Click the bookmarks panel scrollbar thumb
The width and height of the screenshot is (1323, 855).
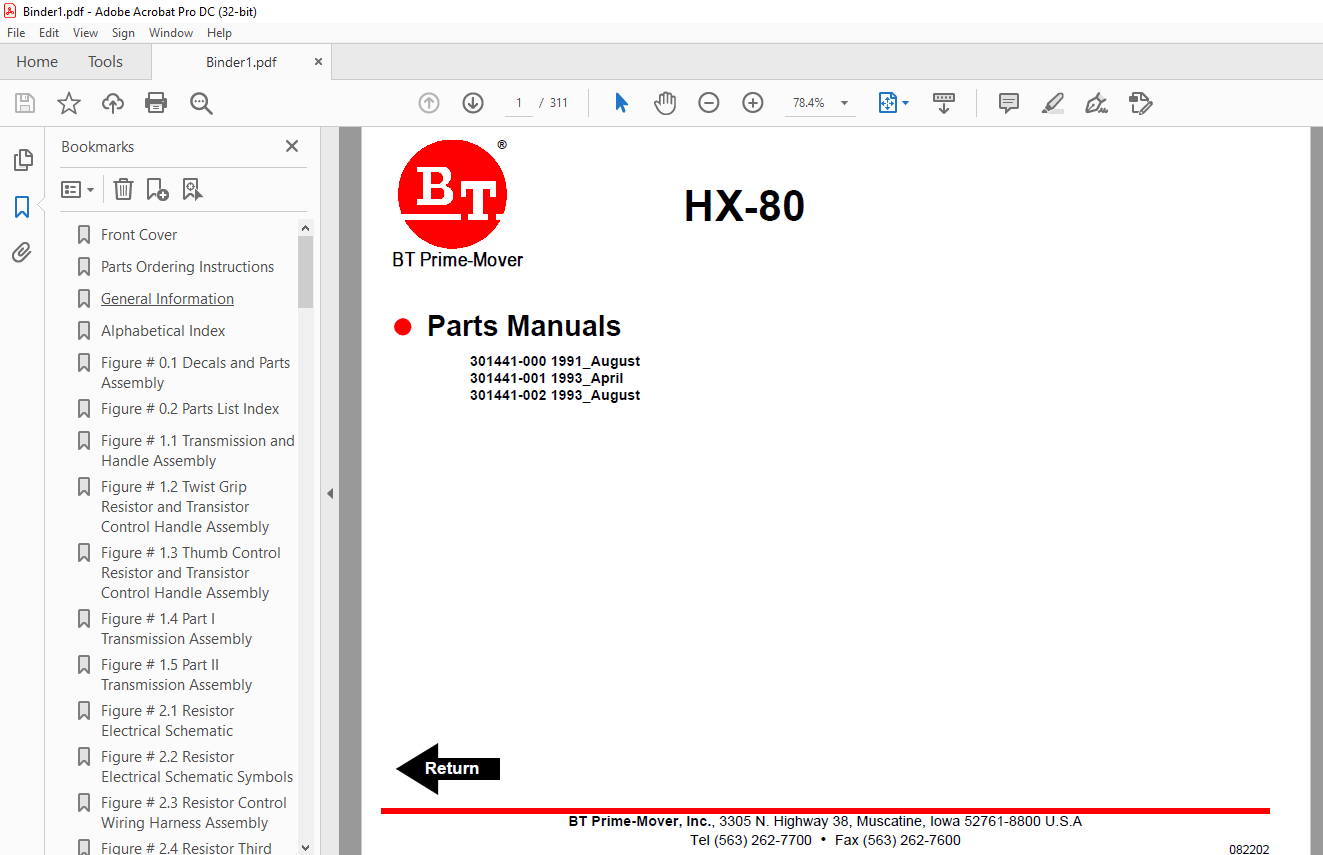[306, 272]
